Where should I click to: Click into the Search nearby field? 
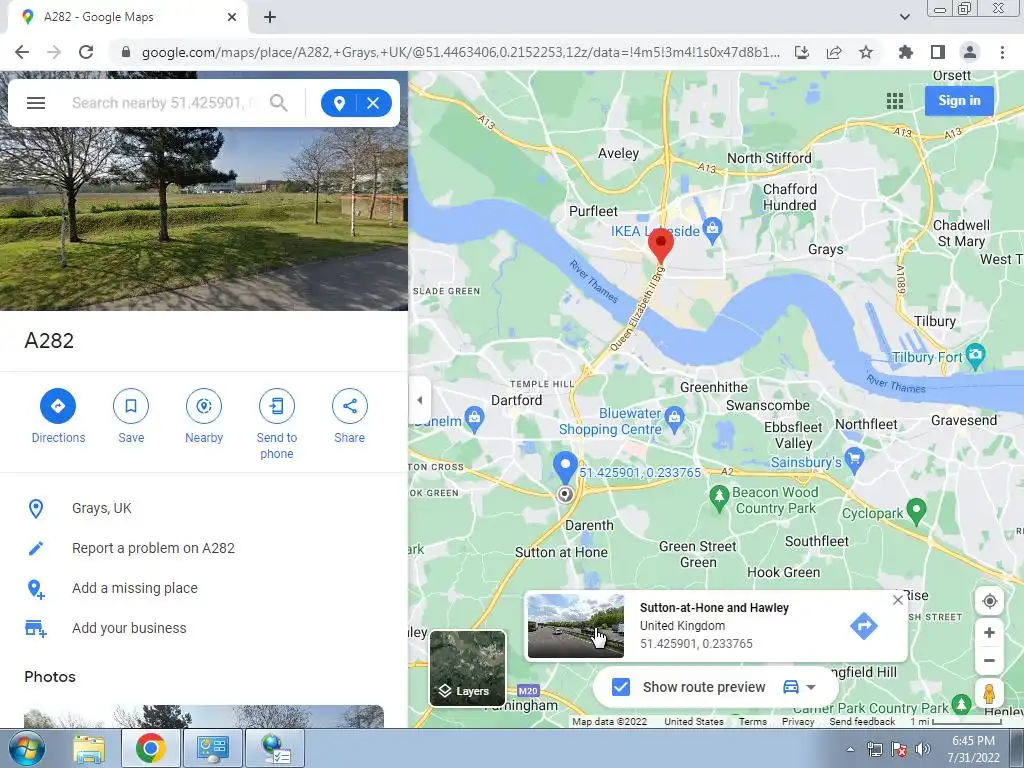coord(163,103)
